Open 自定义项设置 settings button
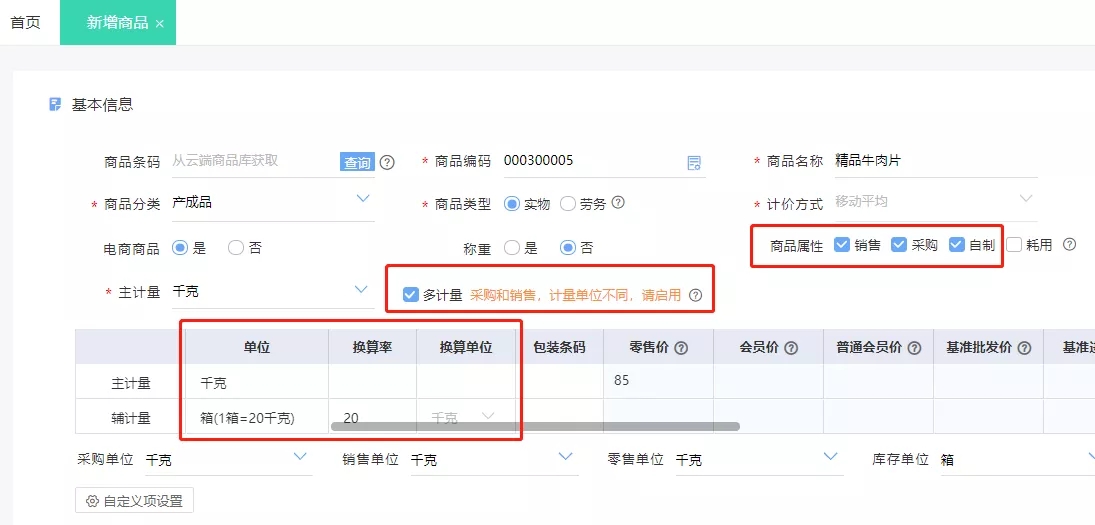 click(x=135, y=501)
